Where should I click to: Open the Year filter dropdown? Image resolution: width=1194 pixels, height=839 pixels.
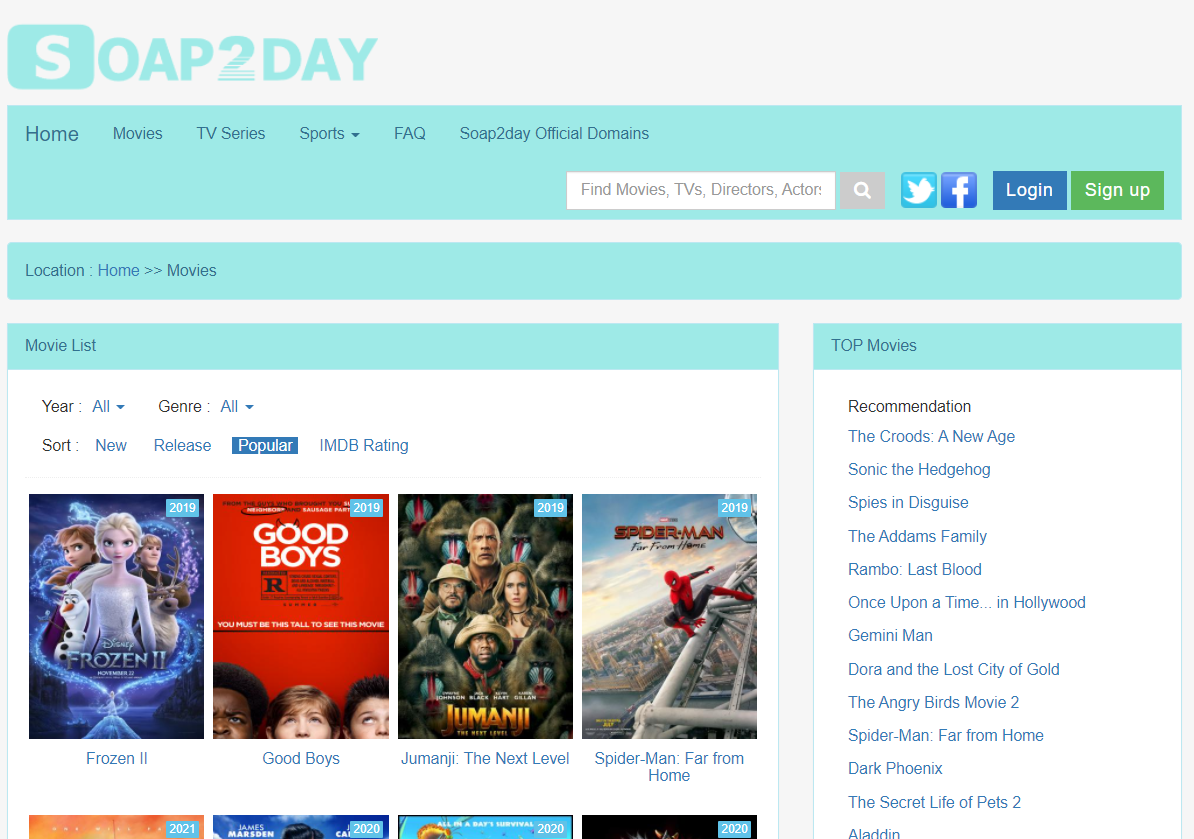pos(108,407)
